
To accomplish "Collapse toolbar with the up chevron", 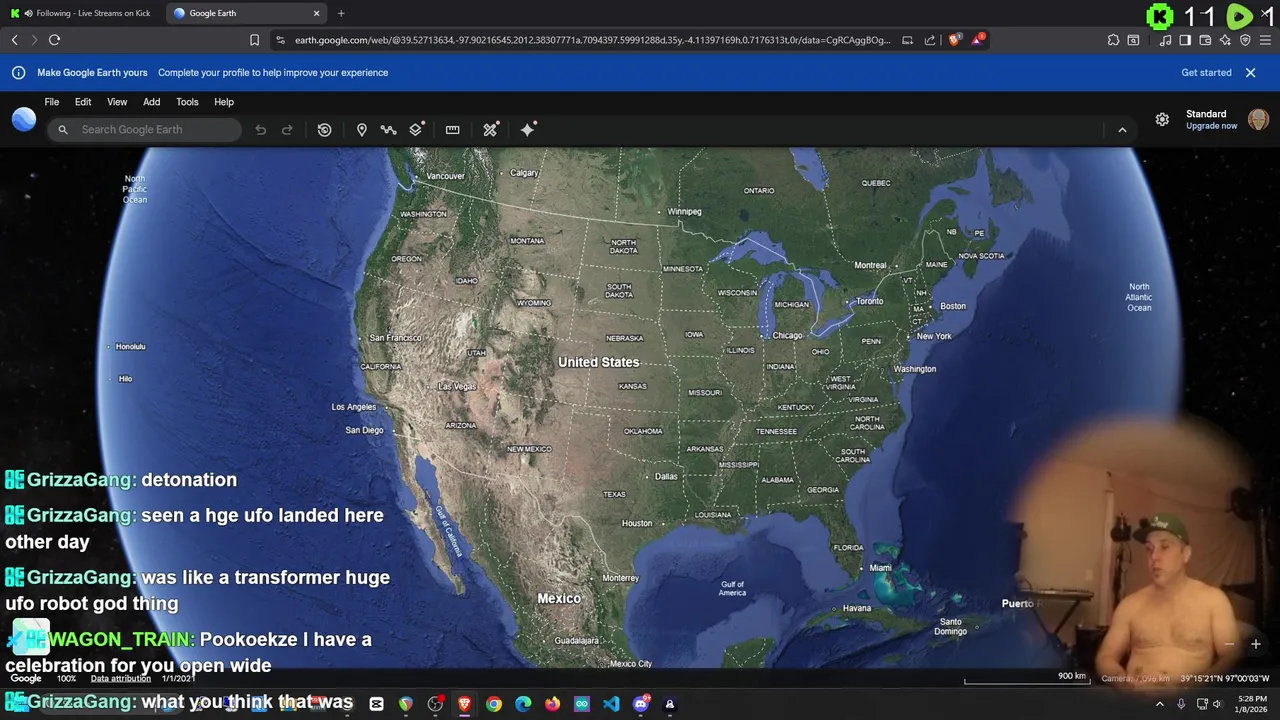I will pyautogui.click(x=1122, y=130).
